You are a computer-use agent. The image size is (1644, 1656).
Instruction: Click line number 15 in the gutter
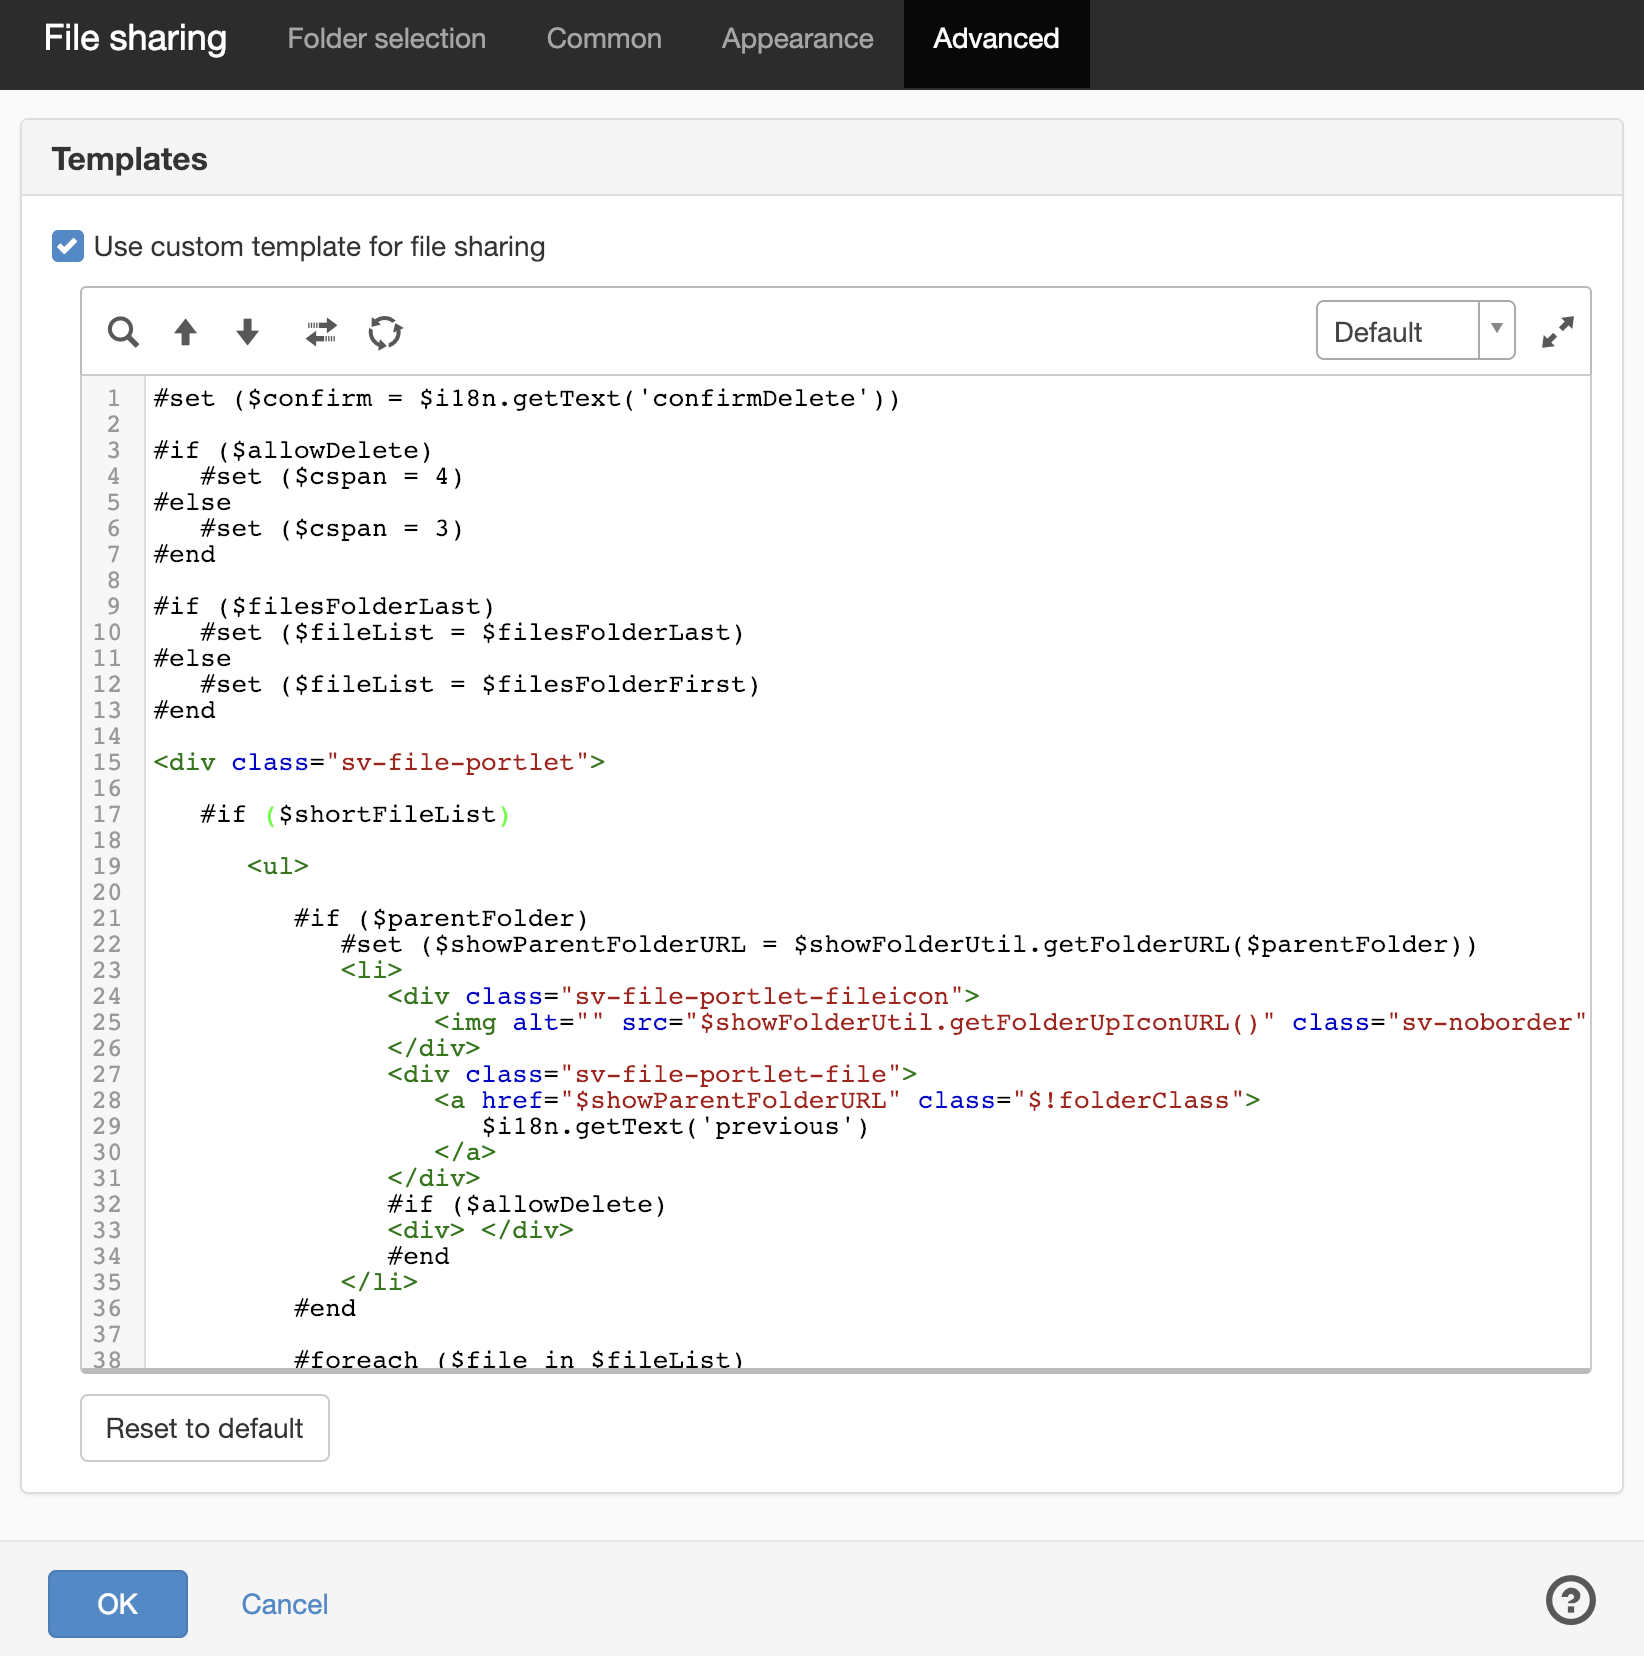(x=107, y=762)
